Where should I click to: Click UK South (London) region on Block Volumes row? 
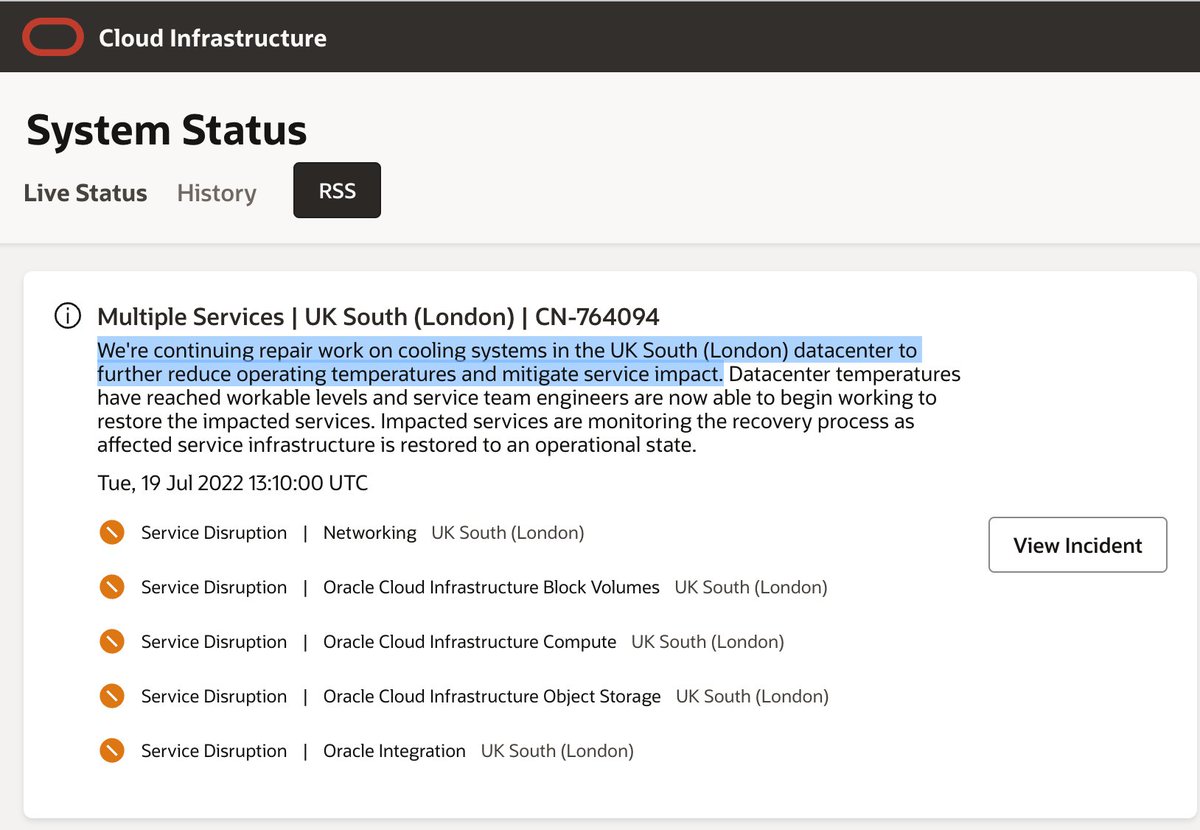tap(751, 587)
